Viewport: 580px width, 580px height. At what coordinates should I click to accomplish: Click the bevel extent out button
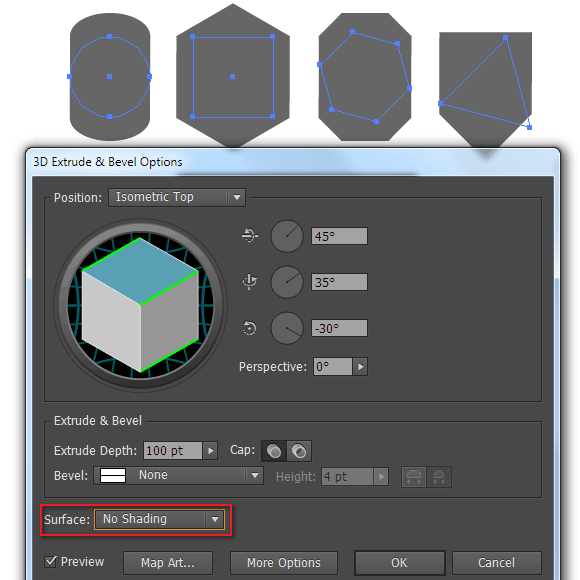click(x=414, y=477)
